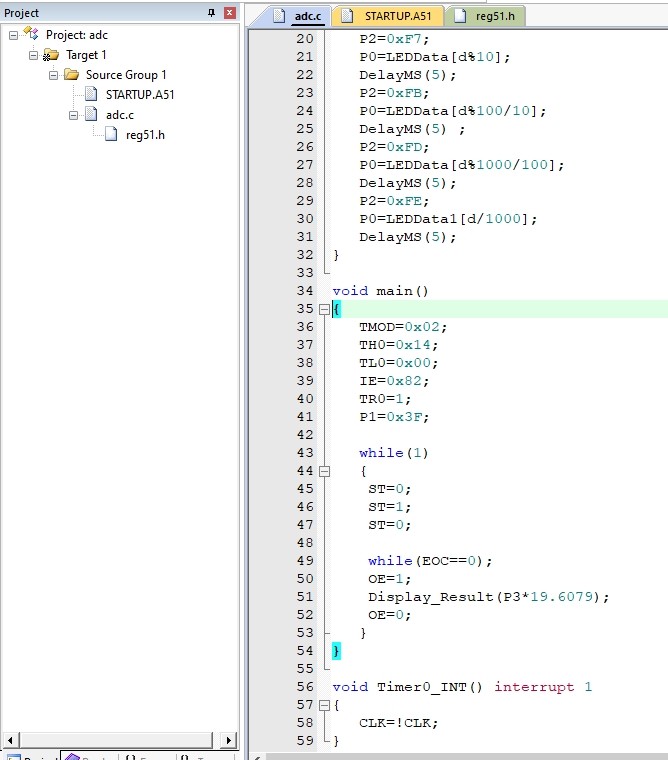Click the 'while(1)' keyword on line 43
This screenshot has width=668, height=760.
pyautogui.click(x=394, y=453)
